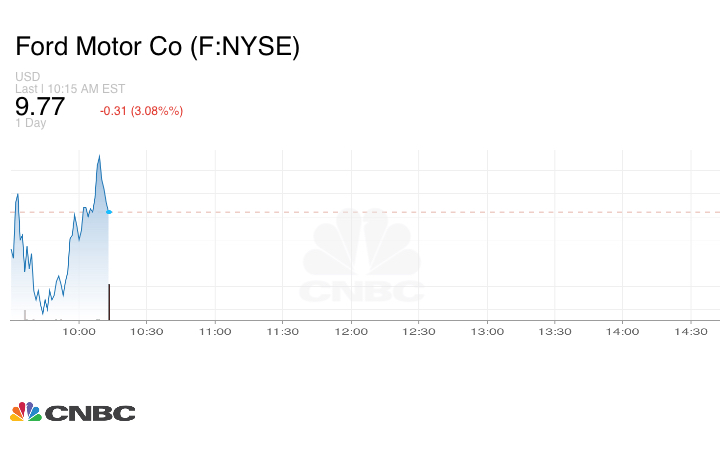Select the 1 Day range label
The image size is (720, 450).
tap(31, 124)
